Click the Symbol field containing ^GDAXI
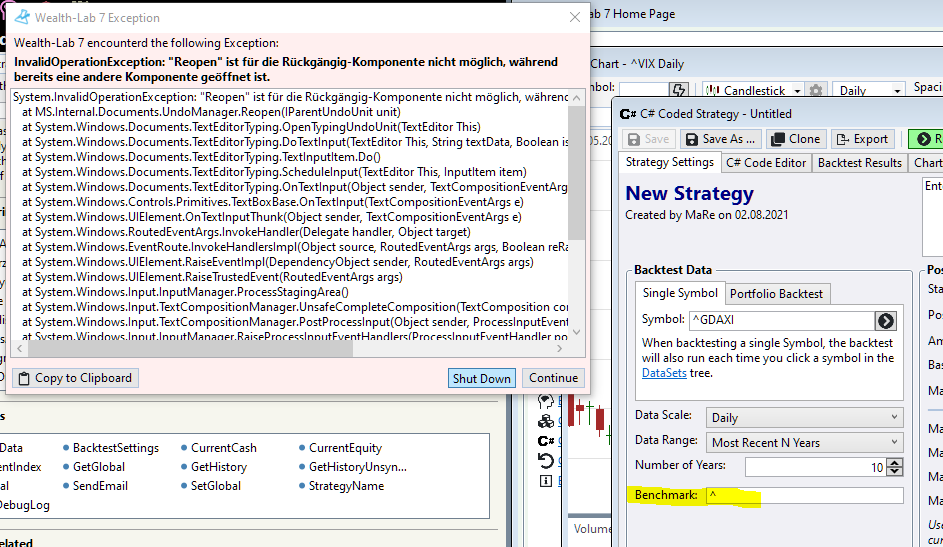 (781, 320)
